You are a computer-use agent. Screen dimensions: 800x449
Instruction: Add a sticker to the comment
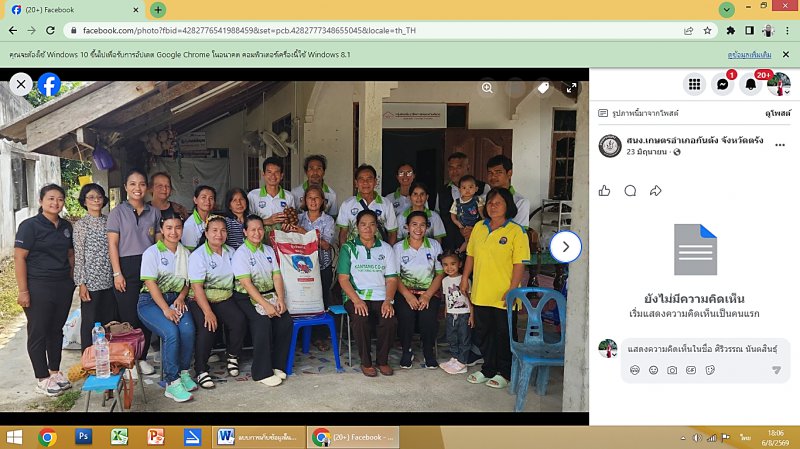[710, 370]
